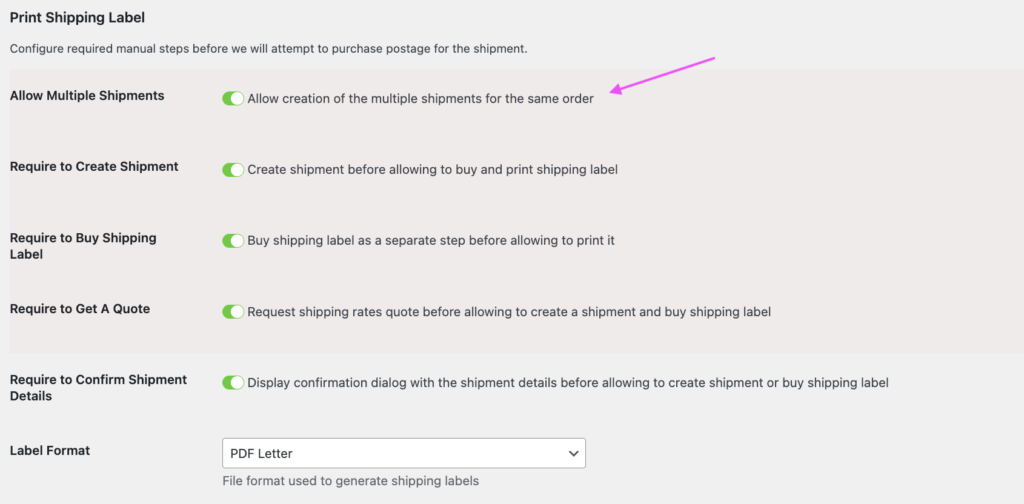Click the "Allow Multiple Shipments" setting label
The width and height of the screenshot is (1024, 504).
[x=87, y=96]
